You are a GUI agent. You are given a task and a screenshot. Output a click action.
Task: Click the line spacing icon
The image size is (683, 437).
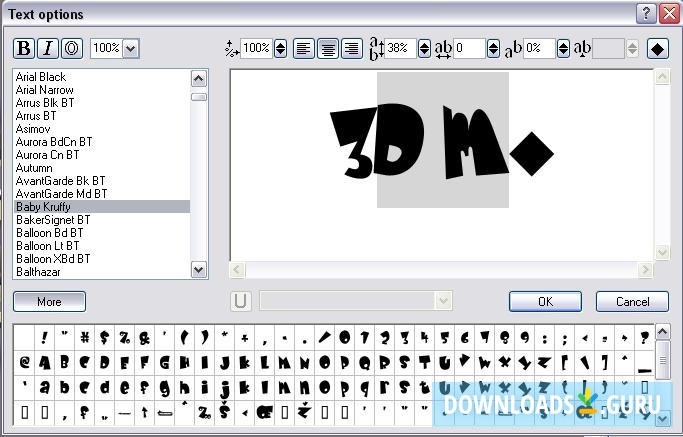coord(376,48)
